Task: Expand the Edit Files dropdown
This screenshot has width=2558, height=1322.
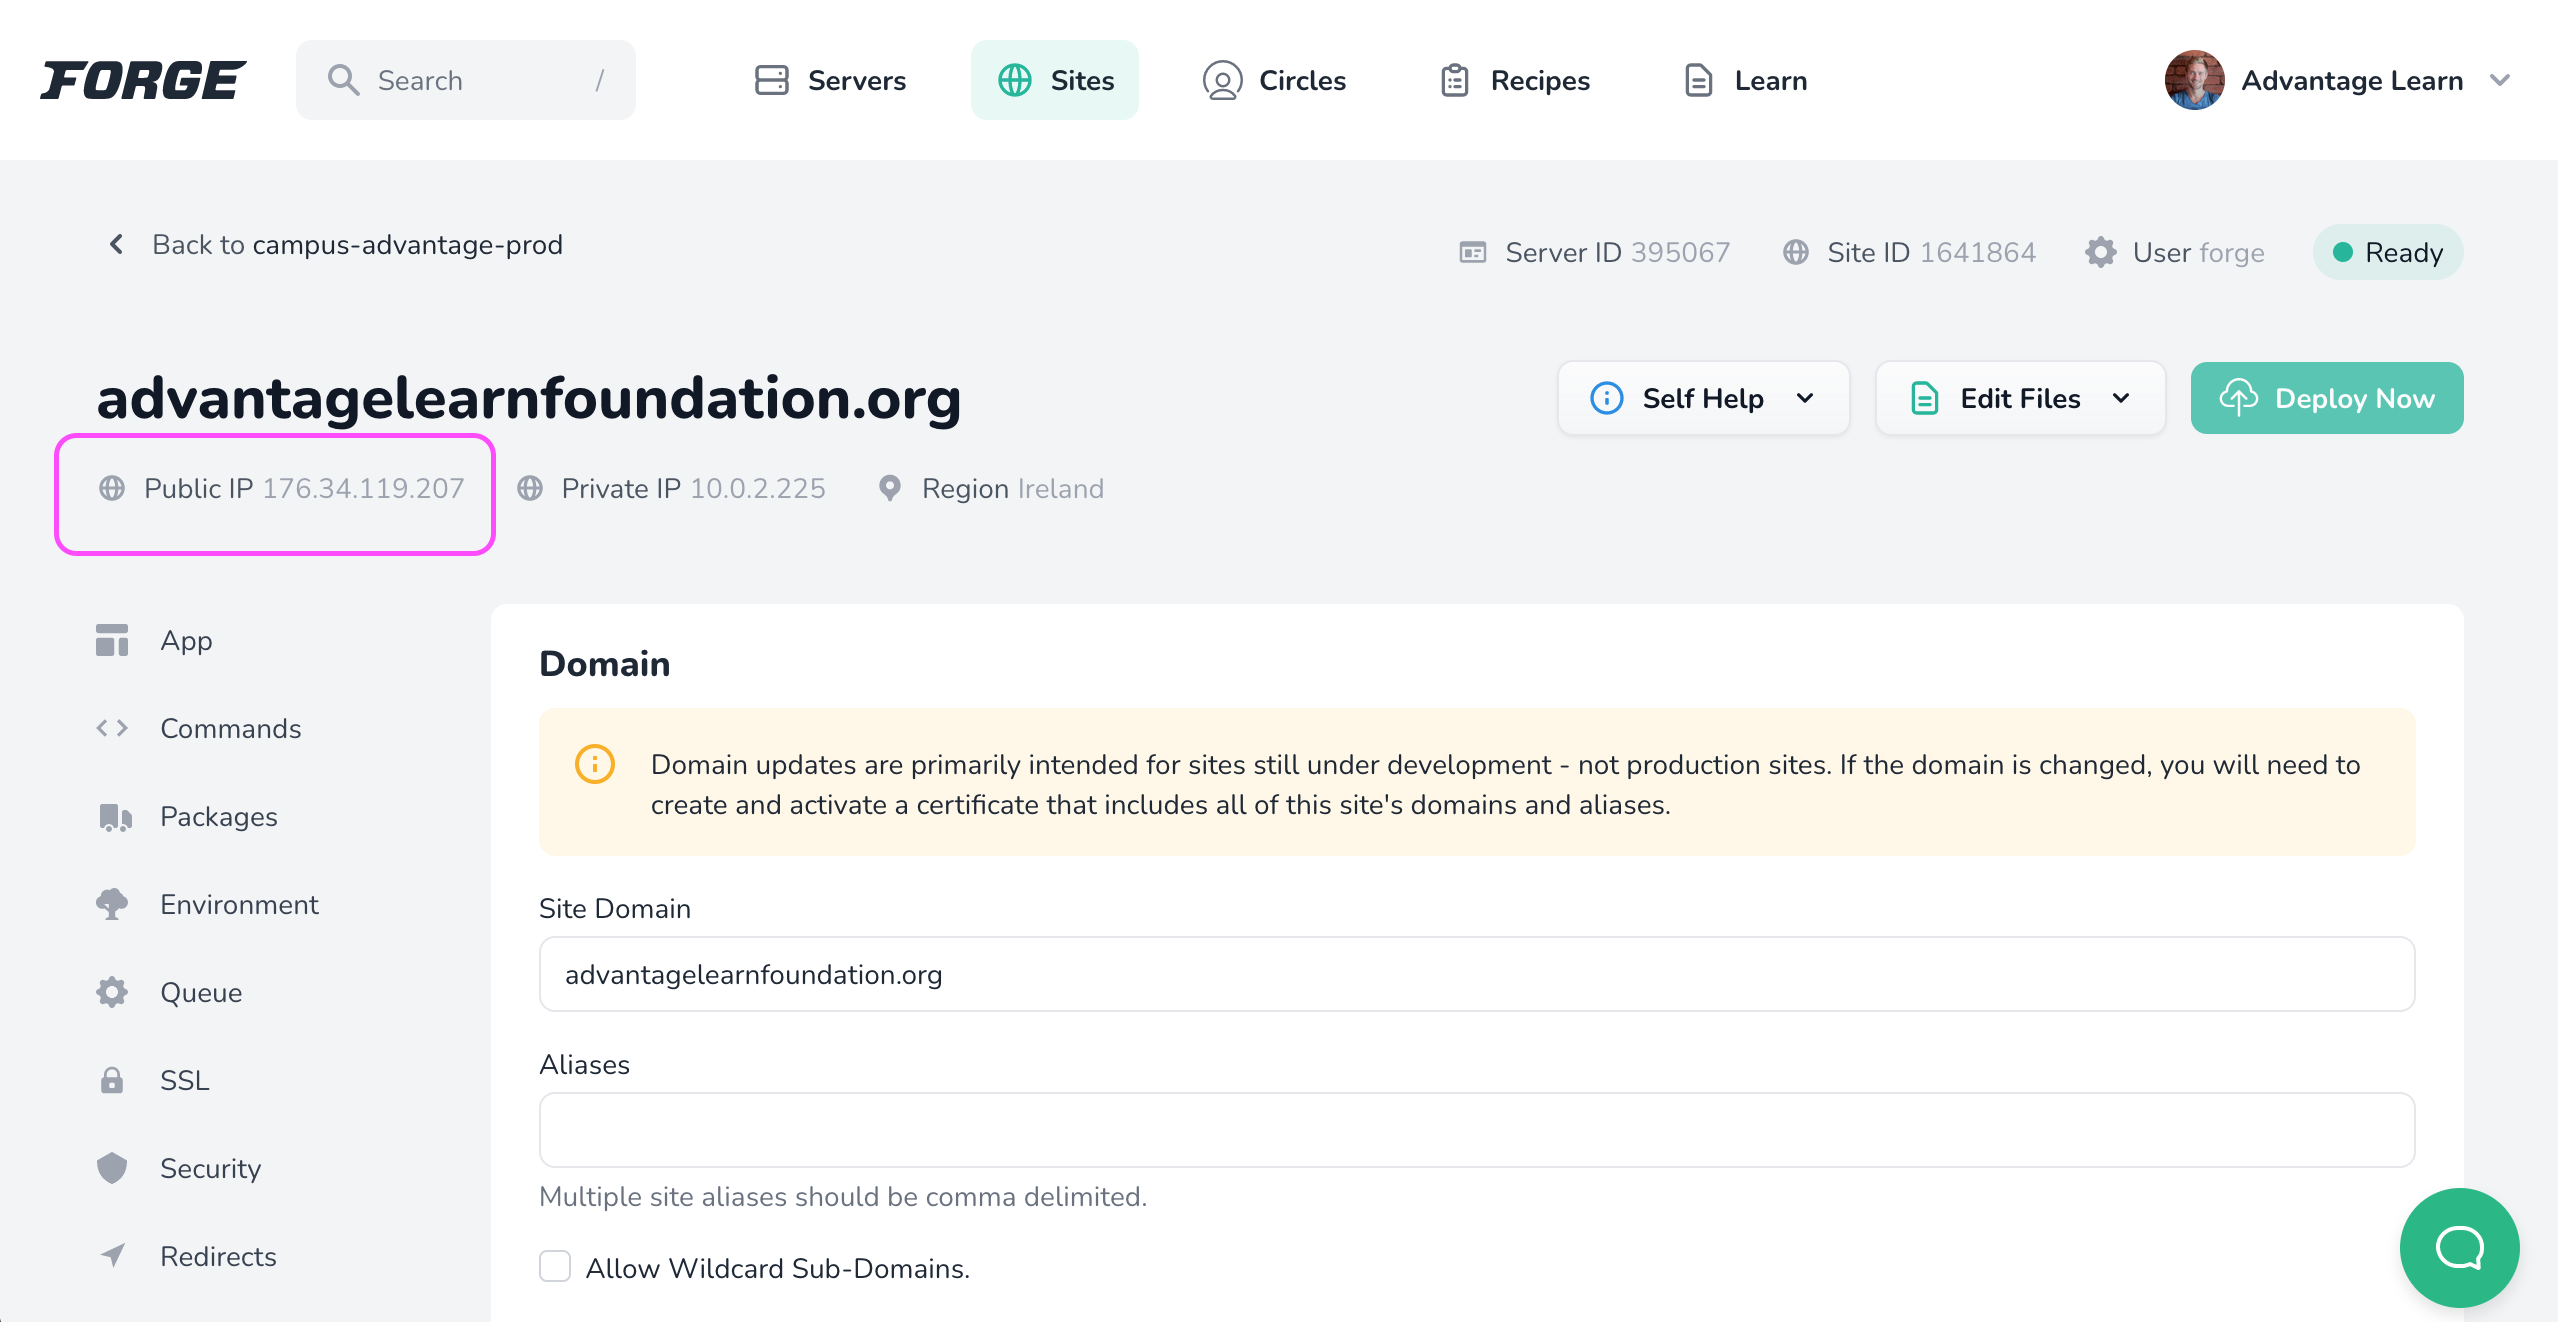Action: click(2020, 398)
